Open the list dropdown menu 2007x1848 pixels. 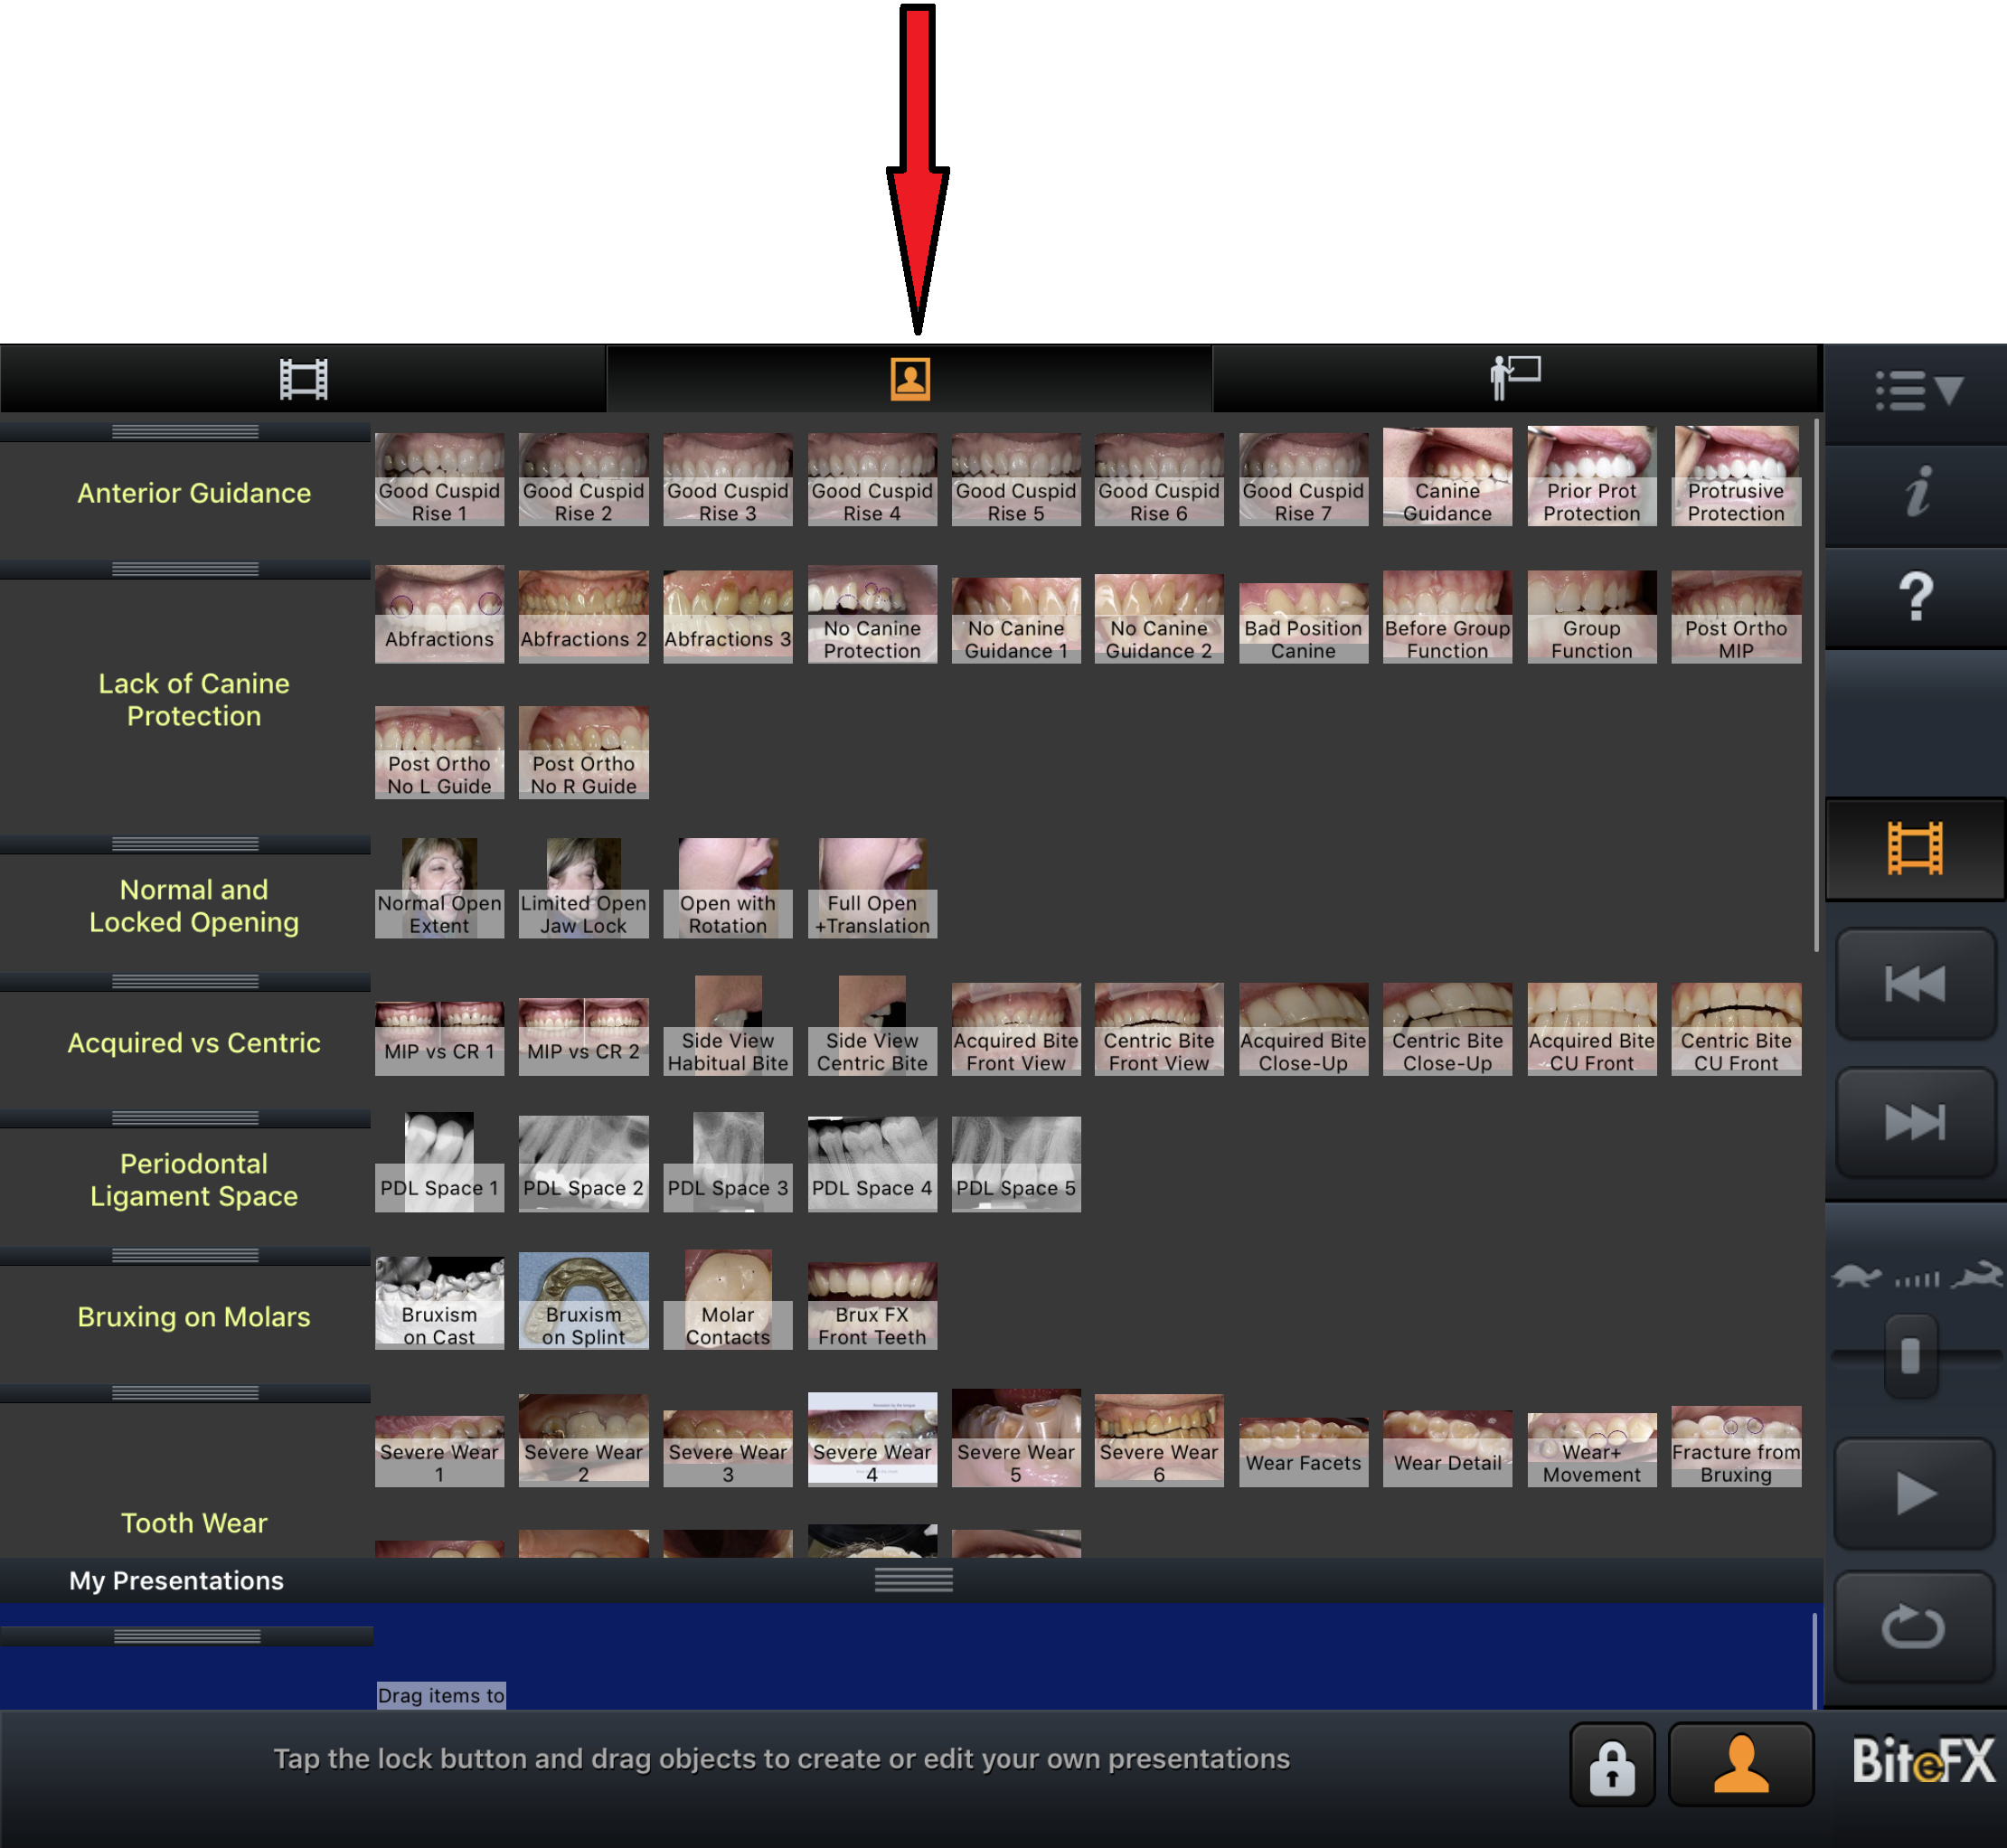point(1916,391)
